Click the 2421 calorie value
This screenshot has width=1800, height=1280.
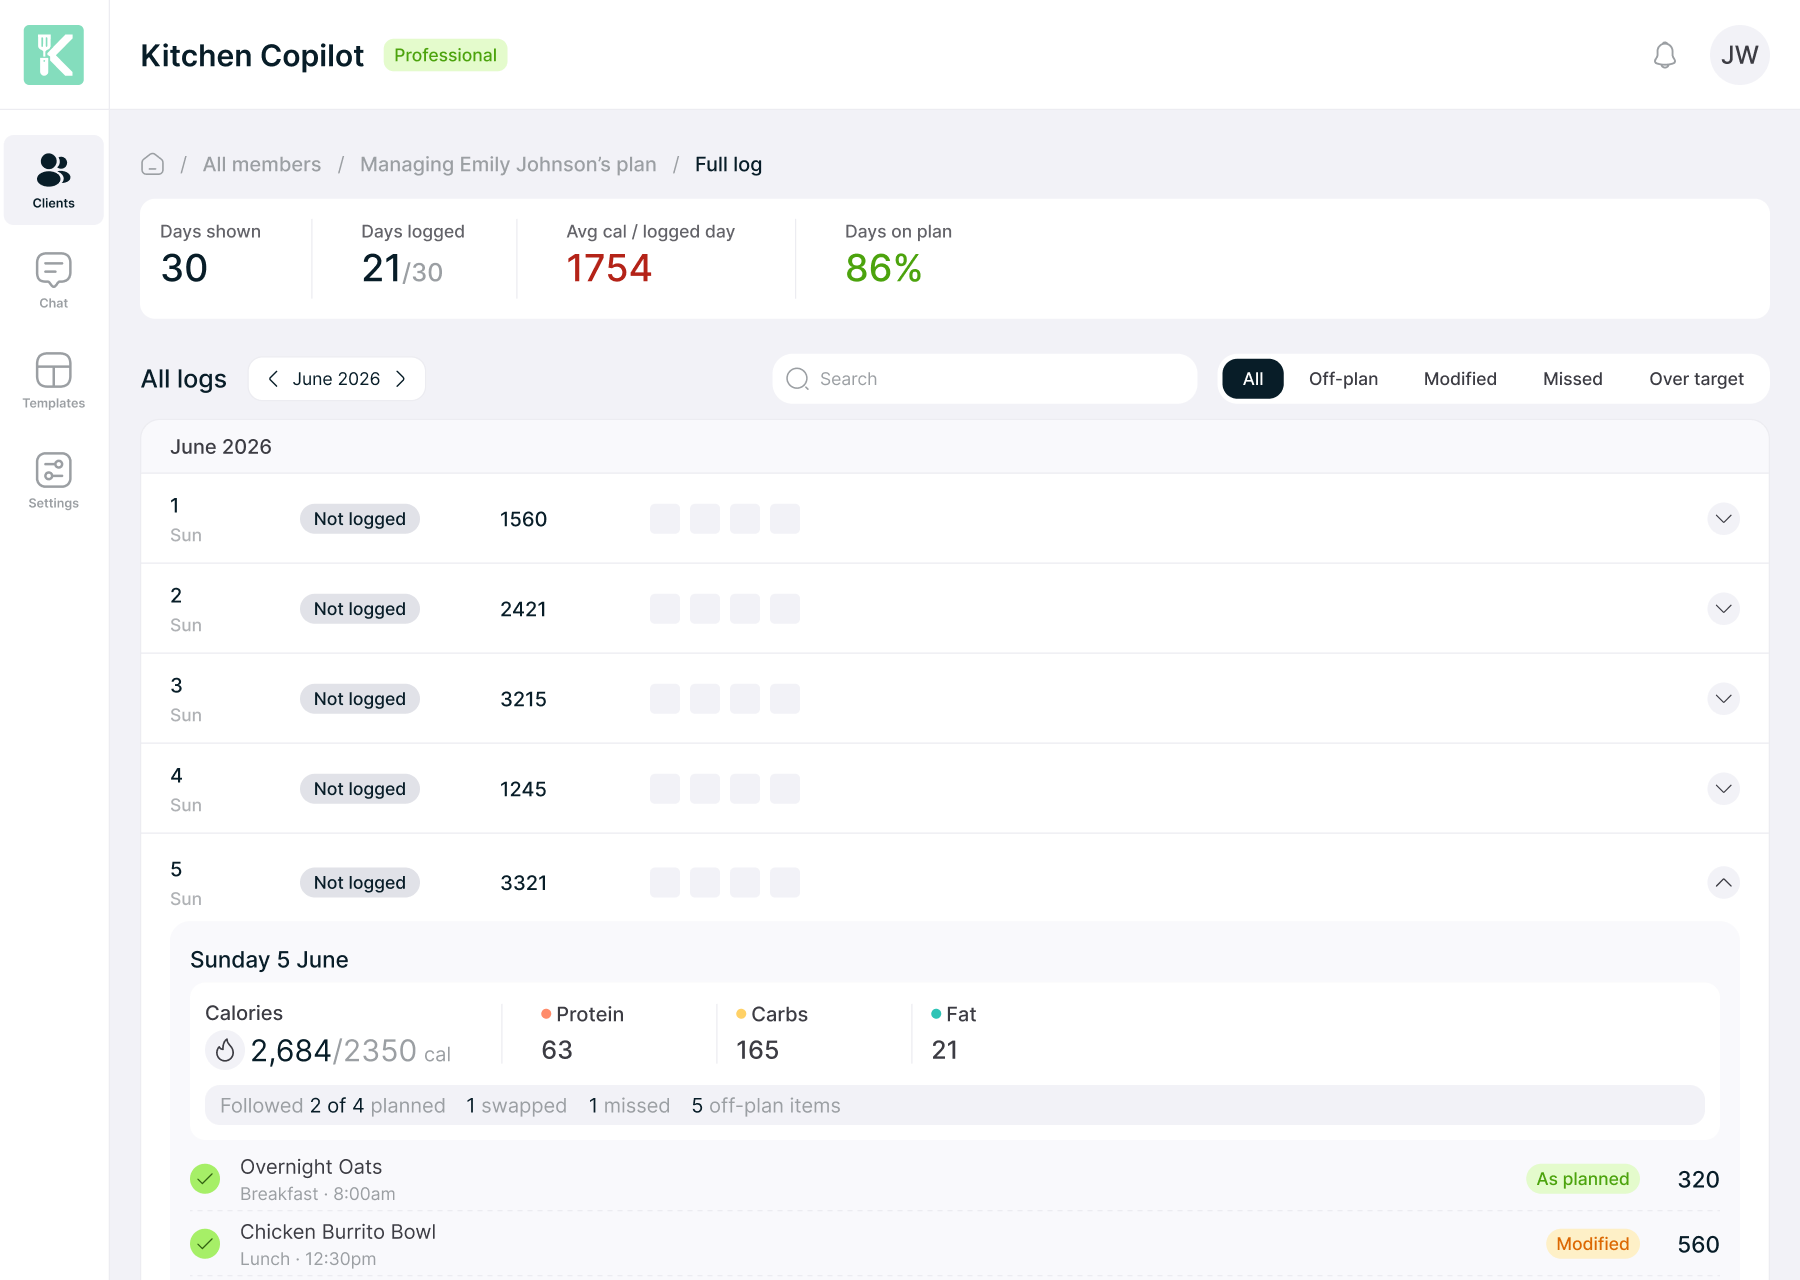pyautogui.click(x=523, y=609)
